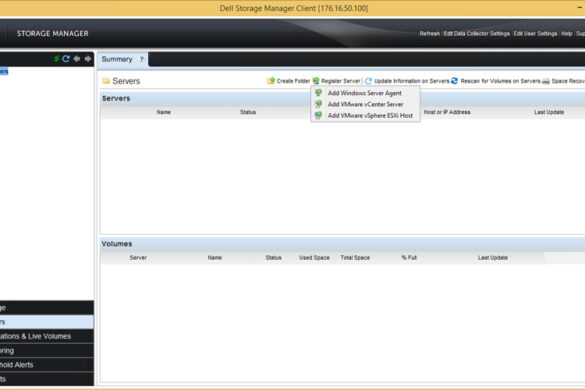Viewport: 585px width, 390px height.
Task: Sort by Host or IP Address column
Action: tap(447, 112)
